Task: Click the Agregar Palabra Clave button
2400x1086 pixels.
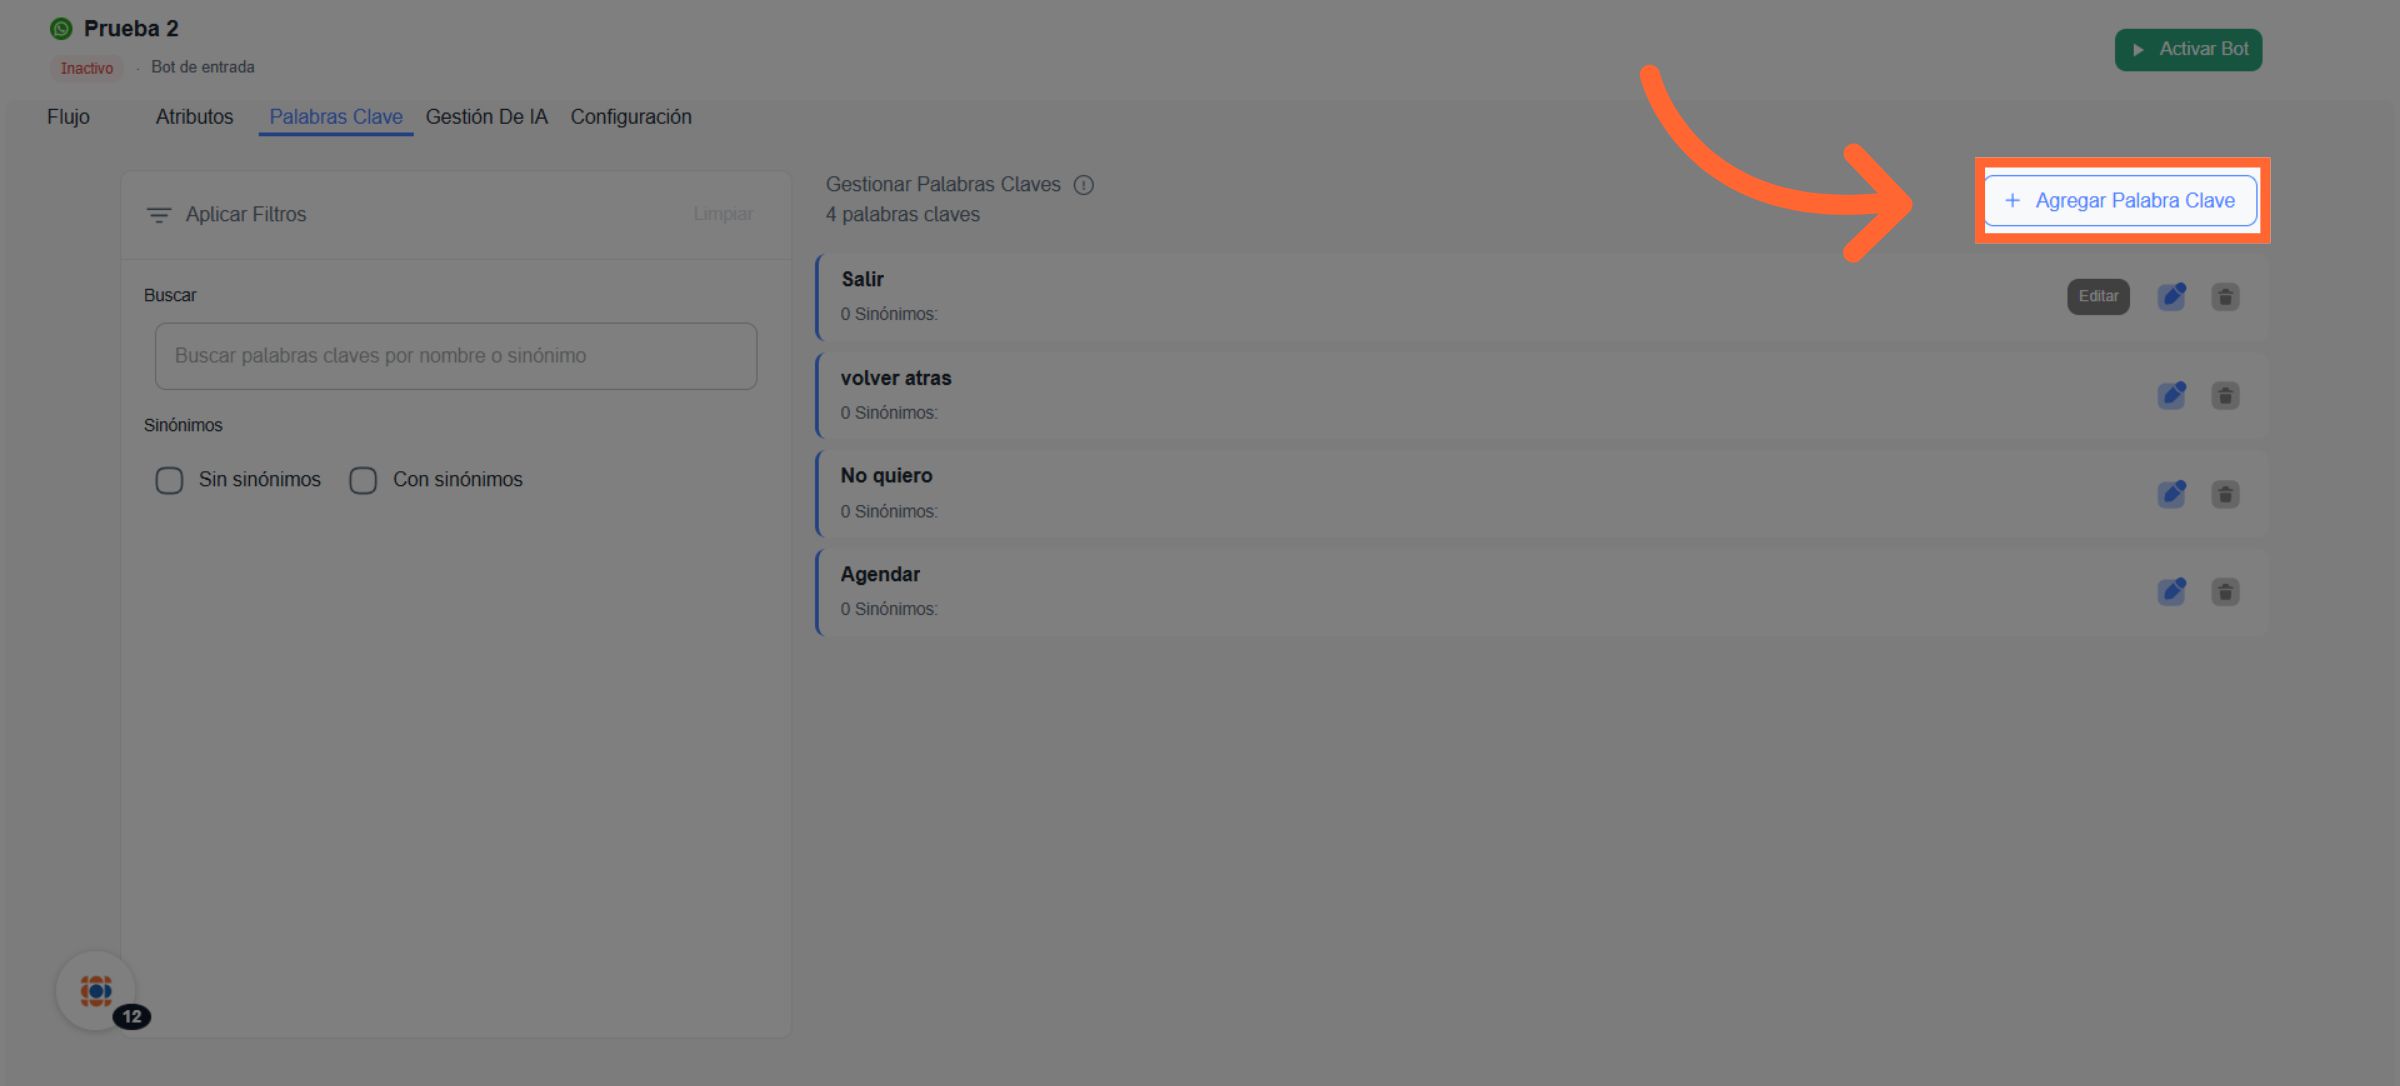Action: pos(2120,200)
